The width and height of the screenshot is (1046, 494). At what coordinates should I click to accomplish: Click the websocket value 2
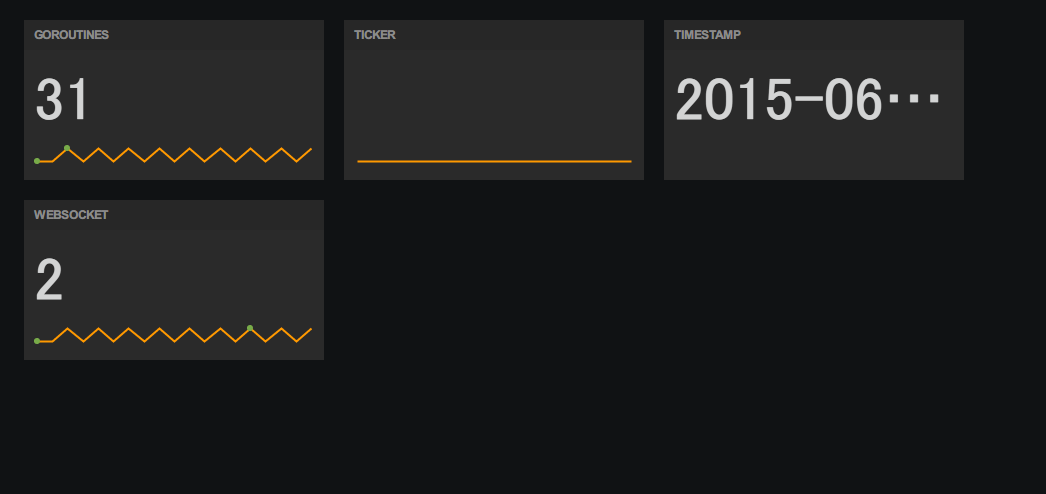tap(49, 281)
